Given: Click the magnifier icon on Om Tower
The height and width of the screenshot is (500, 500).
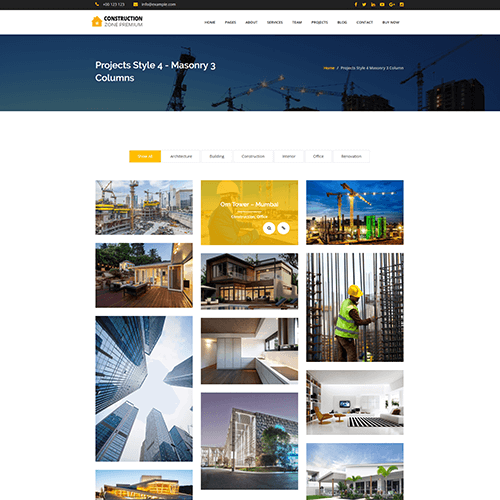Looking at the screenshot, I should coord(269,228).
